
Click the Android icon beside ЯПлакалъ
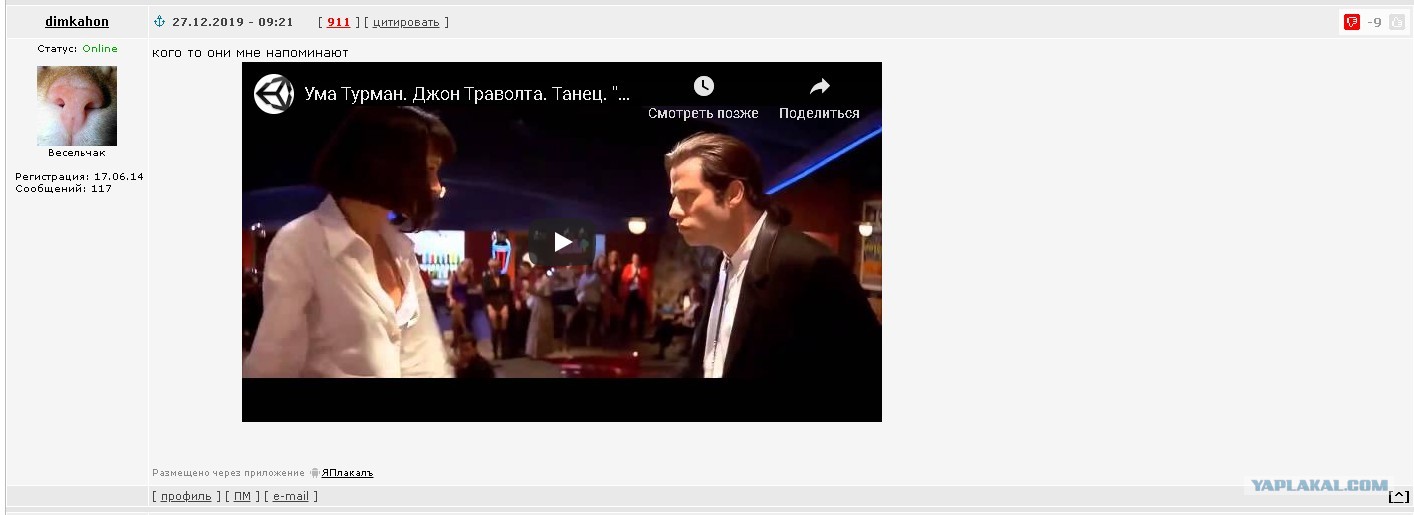tap(314, 473)
